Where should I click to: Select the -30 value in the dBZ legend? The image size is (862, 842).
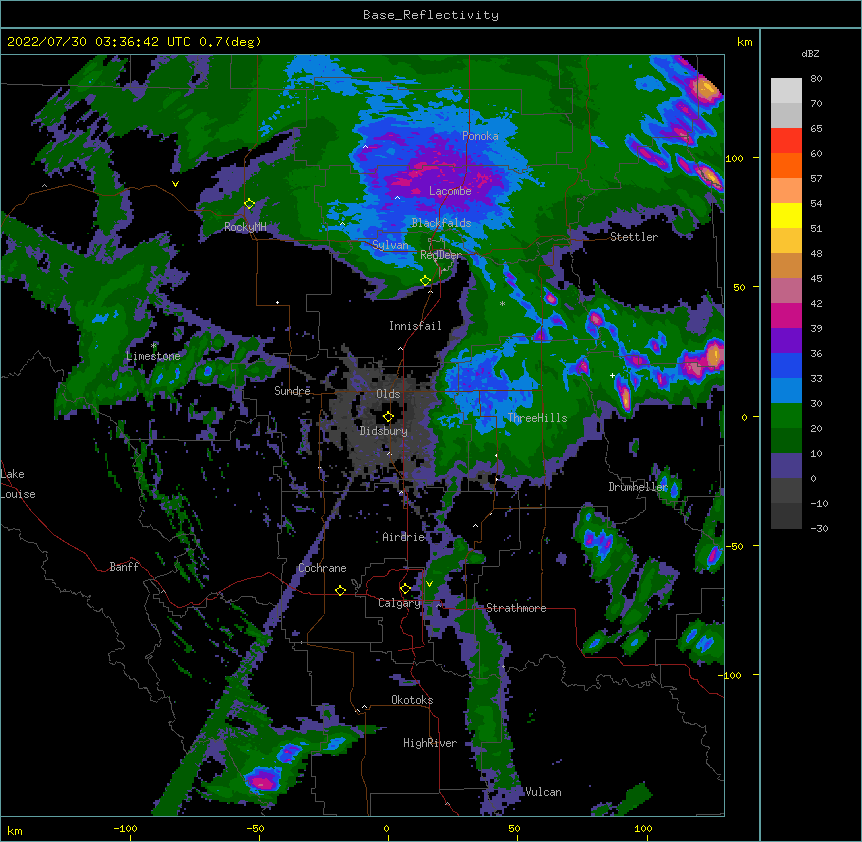(819, 528)
